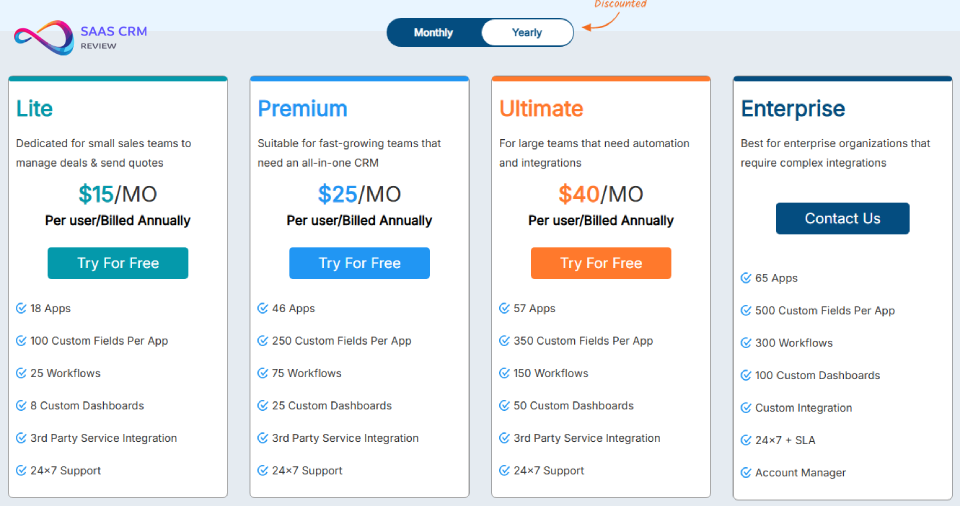Click checkmark icon beside 18 Apps
Image resolution: width=960 pixels, height=506 pixels.
[x=22, y=309]
